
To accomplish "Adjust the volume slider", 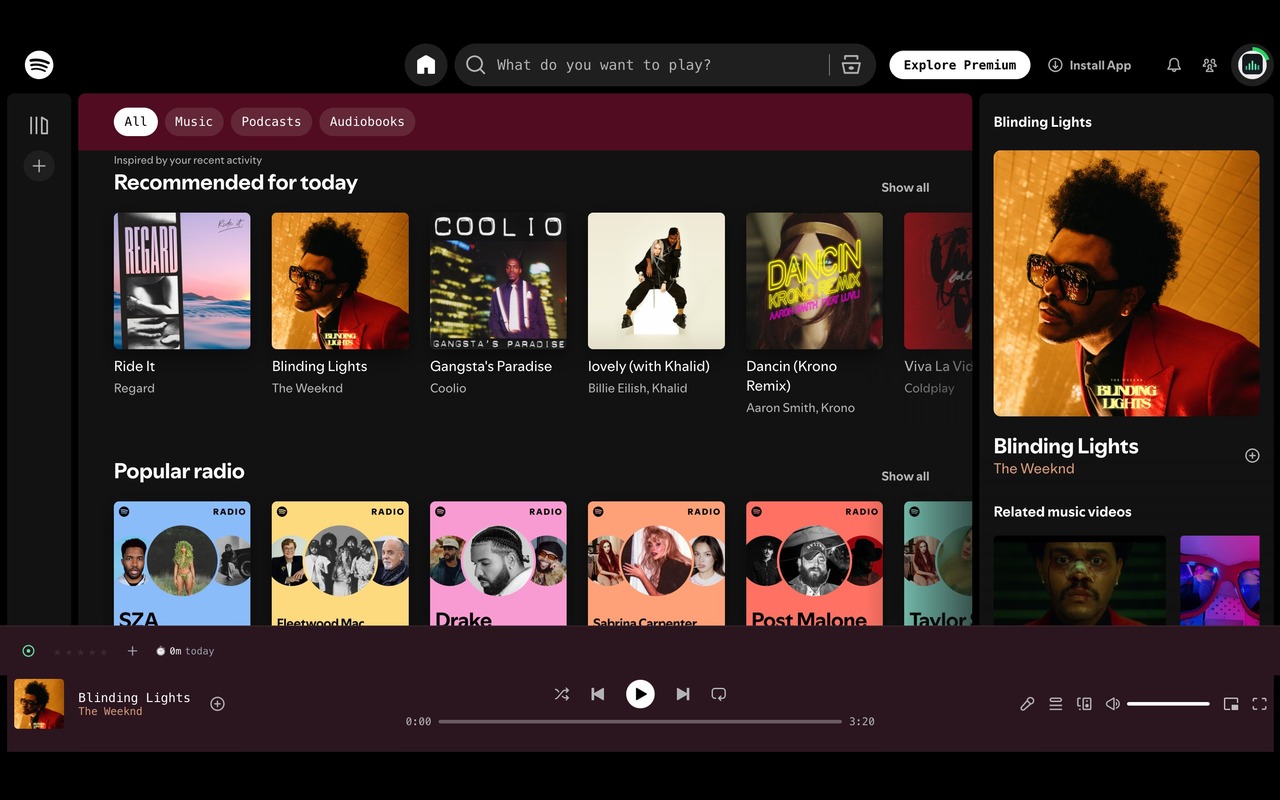I will 1168,704.
